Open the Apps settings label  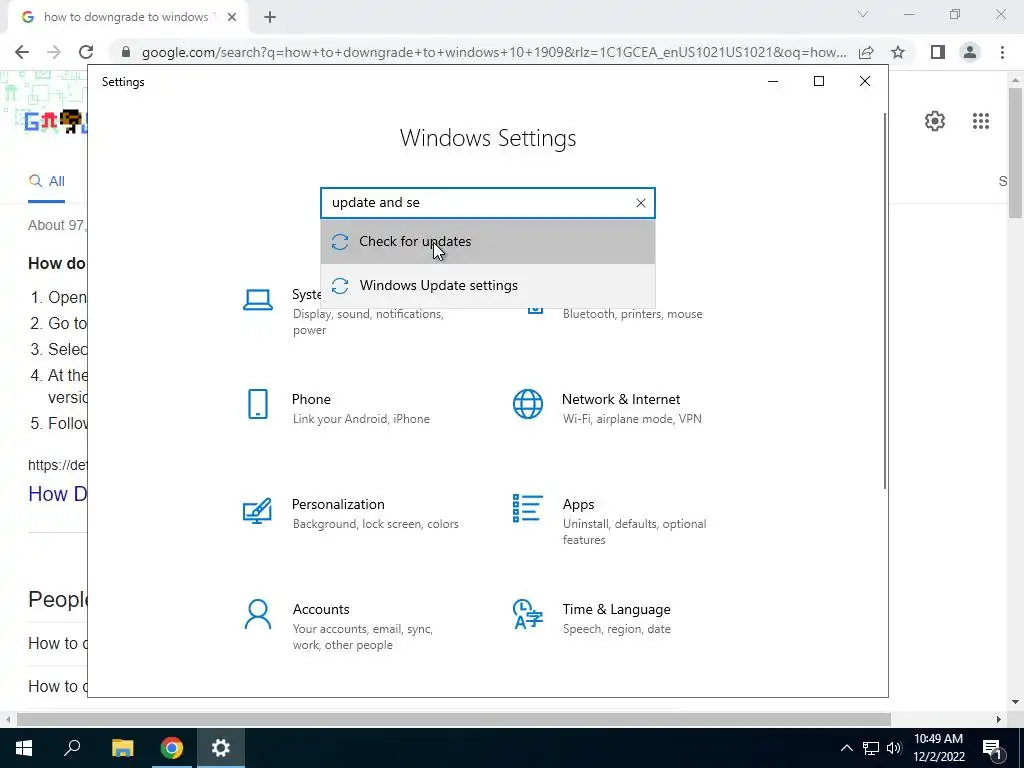[x=578, y=504]
